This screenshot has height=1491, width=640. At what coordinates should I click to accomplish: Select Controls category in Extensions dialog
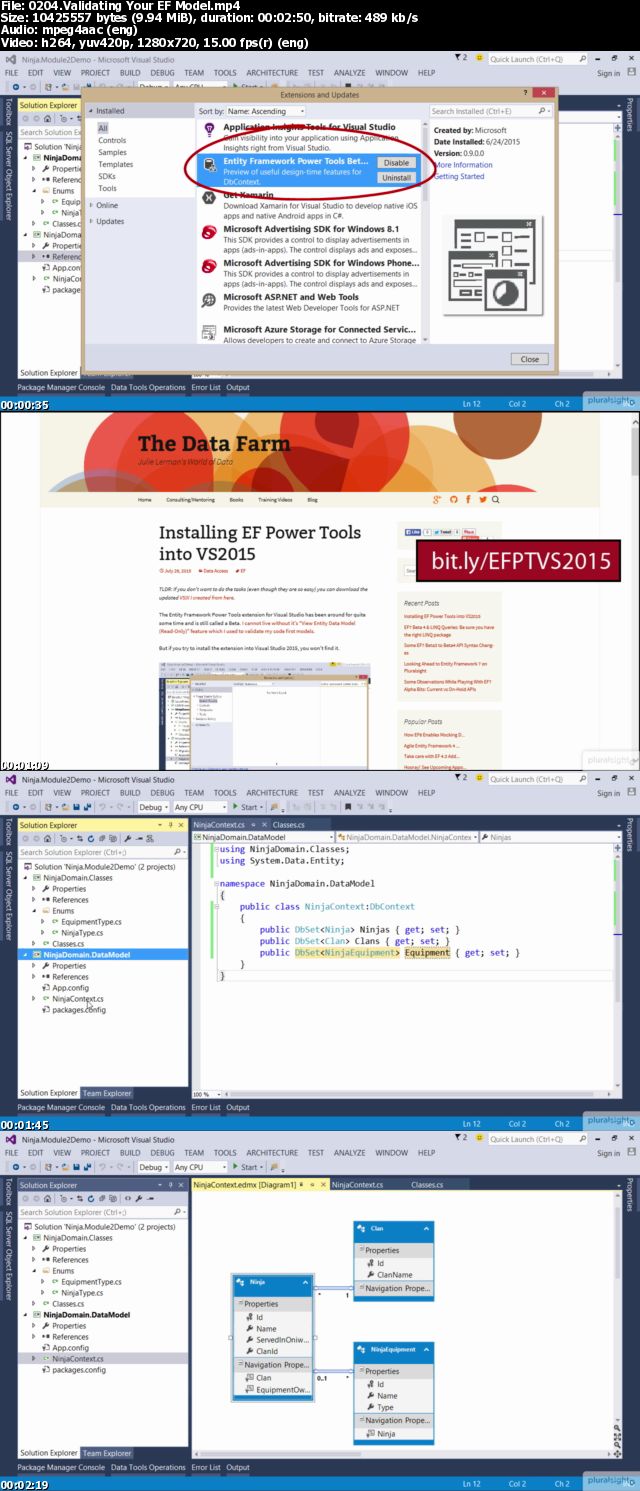112,140
